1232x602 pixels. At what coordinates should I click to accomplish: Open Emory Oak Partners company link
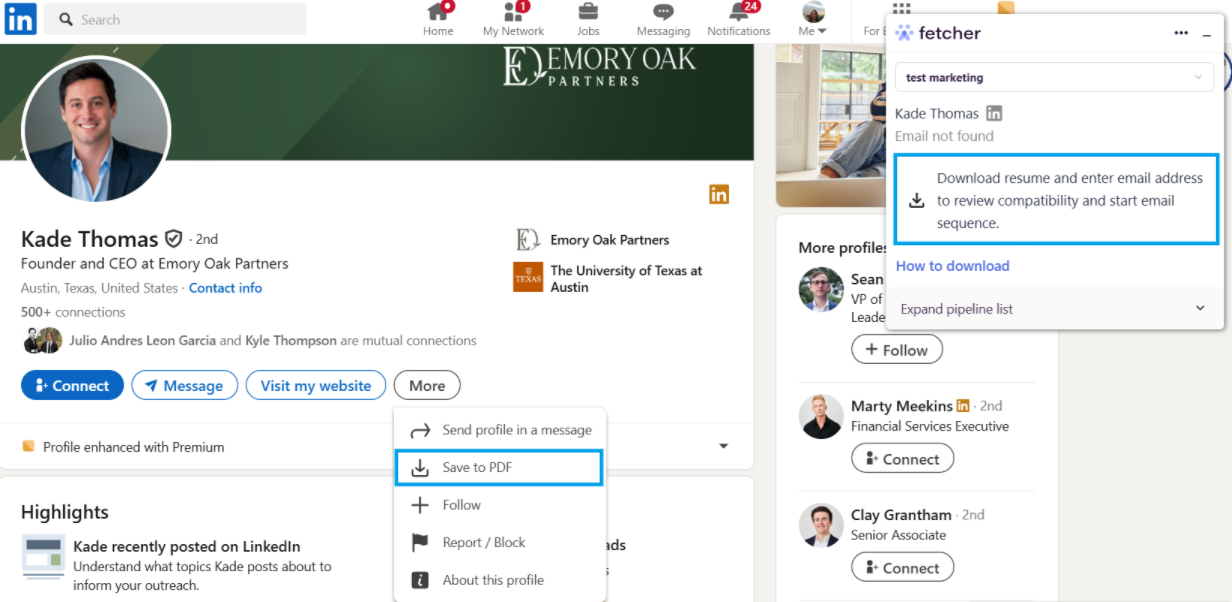(610, 240)
